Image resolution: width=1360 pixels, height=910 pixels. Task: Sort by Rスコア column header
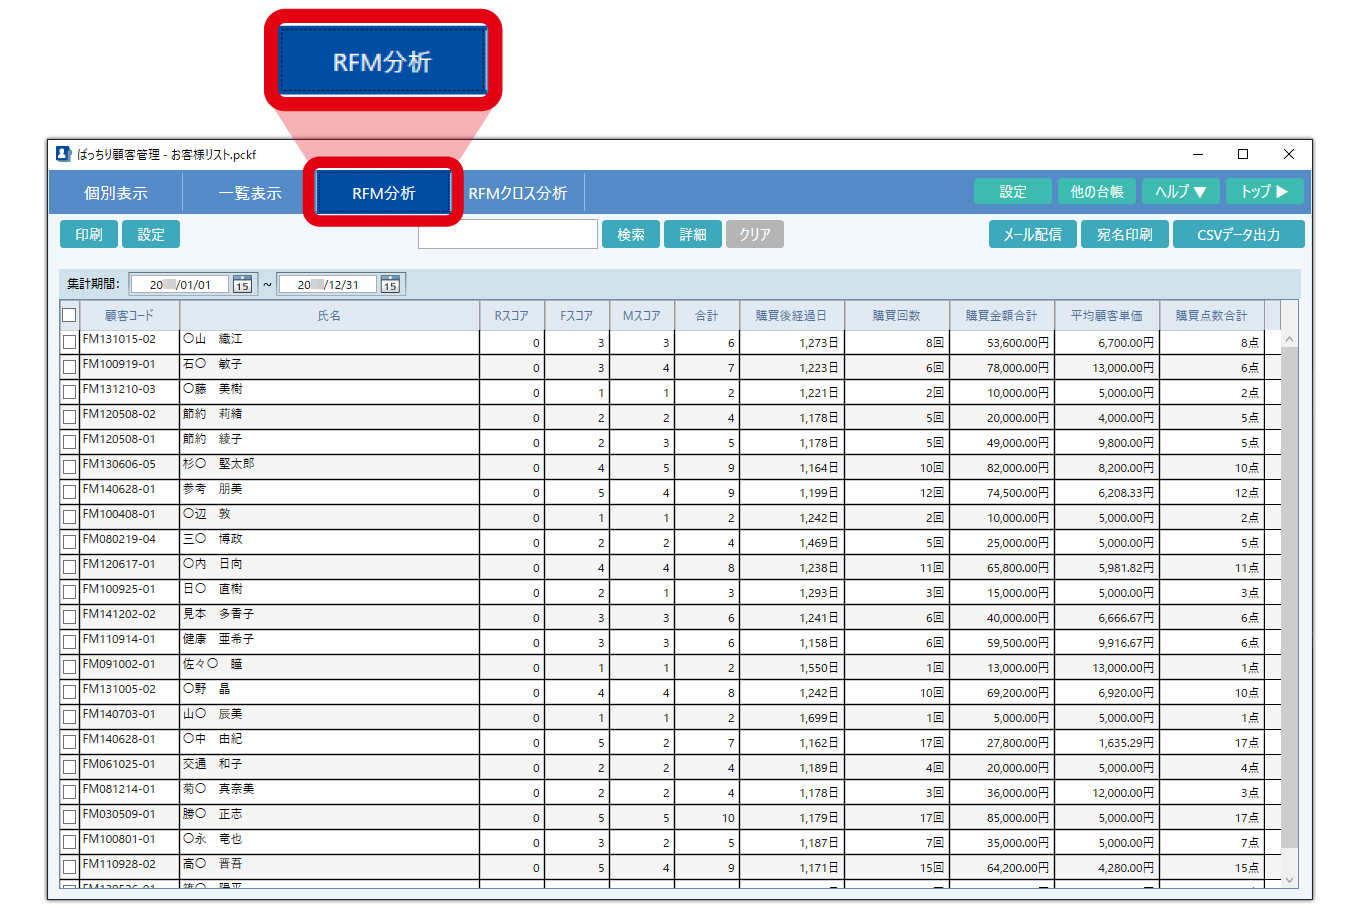pos(512,315)
